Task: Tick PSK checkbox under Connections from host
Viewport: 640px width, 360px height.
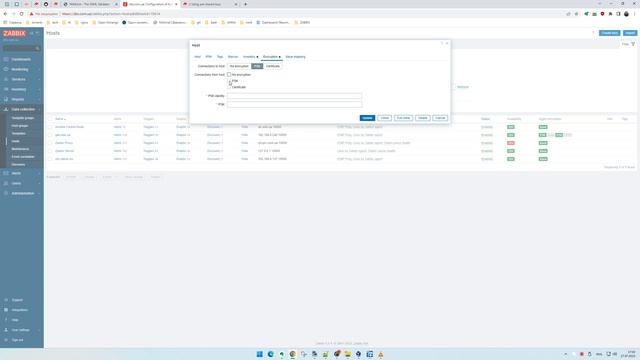Action: click(x=229, y=81)
